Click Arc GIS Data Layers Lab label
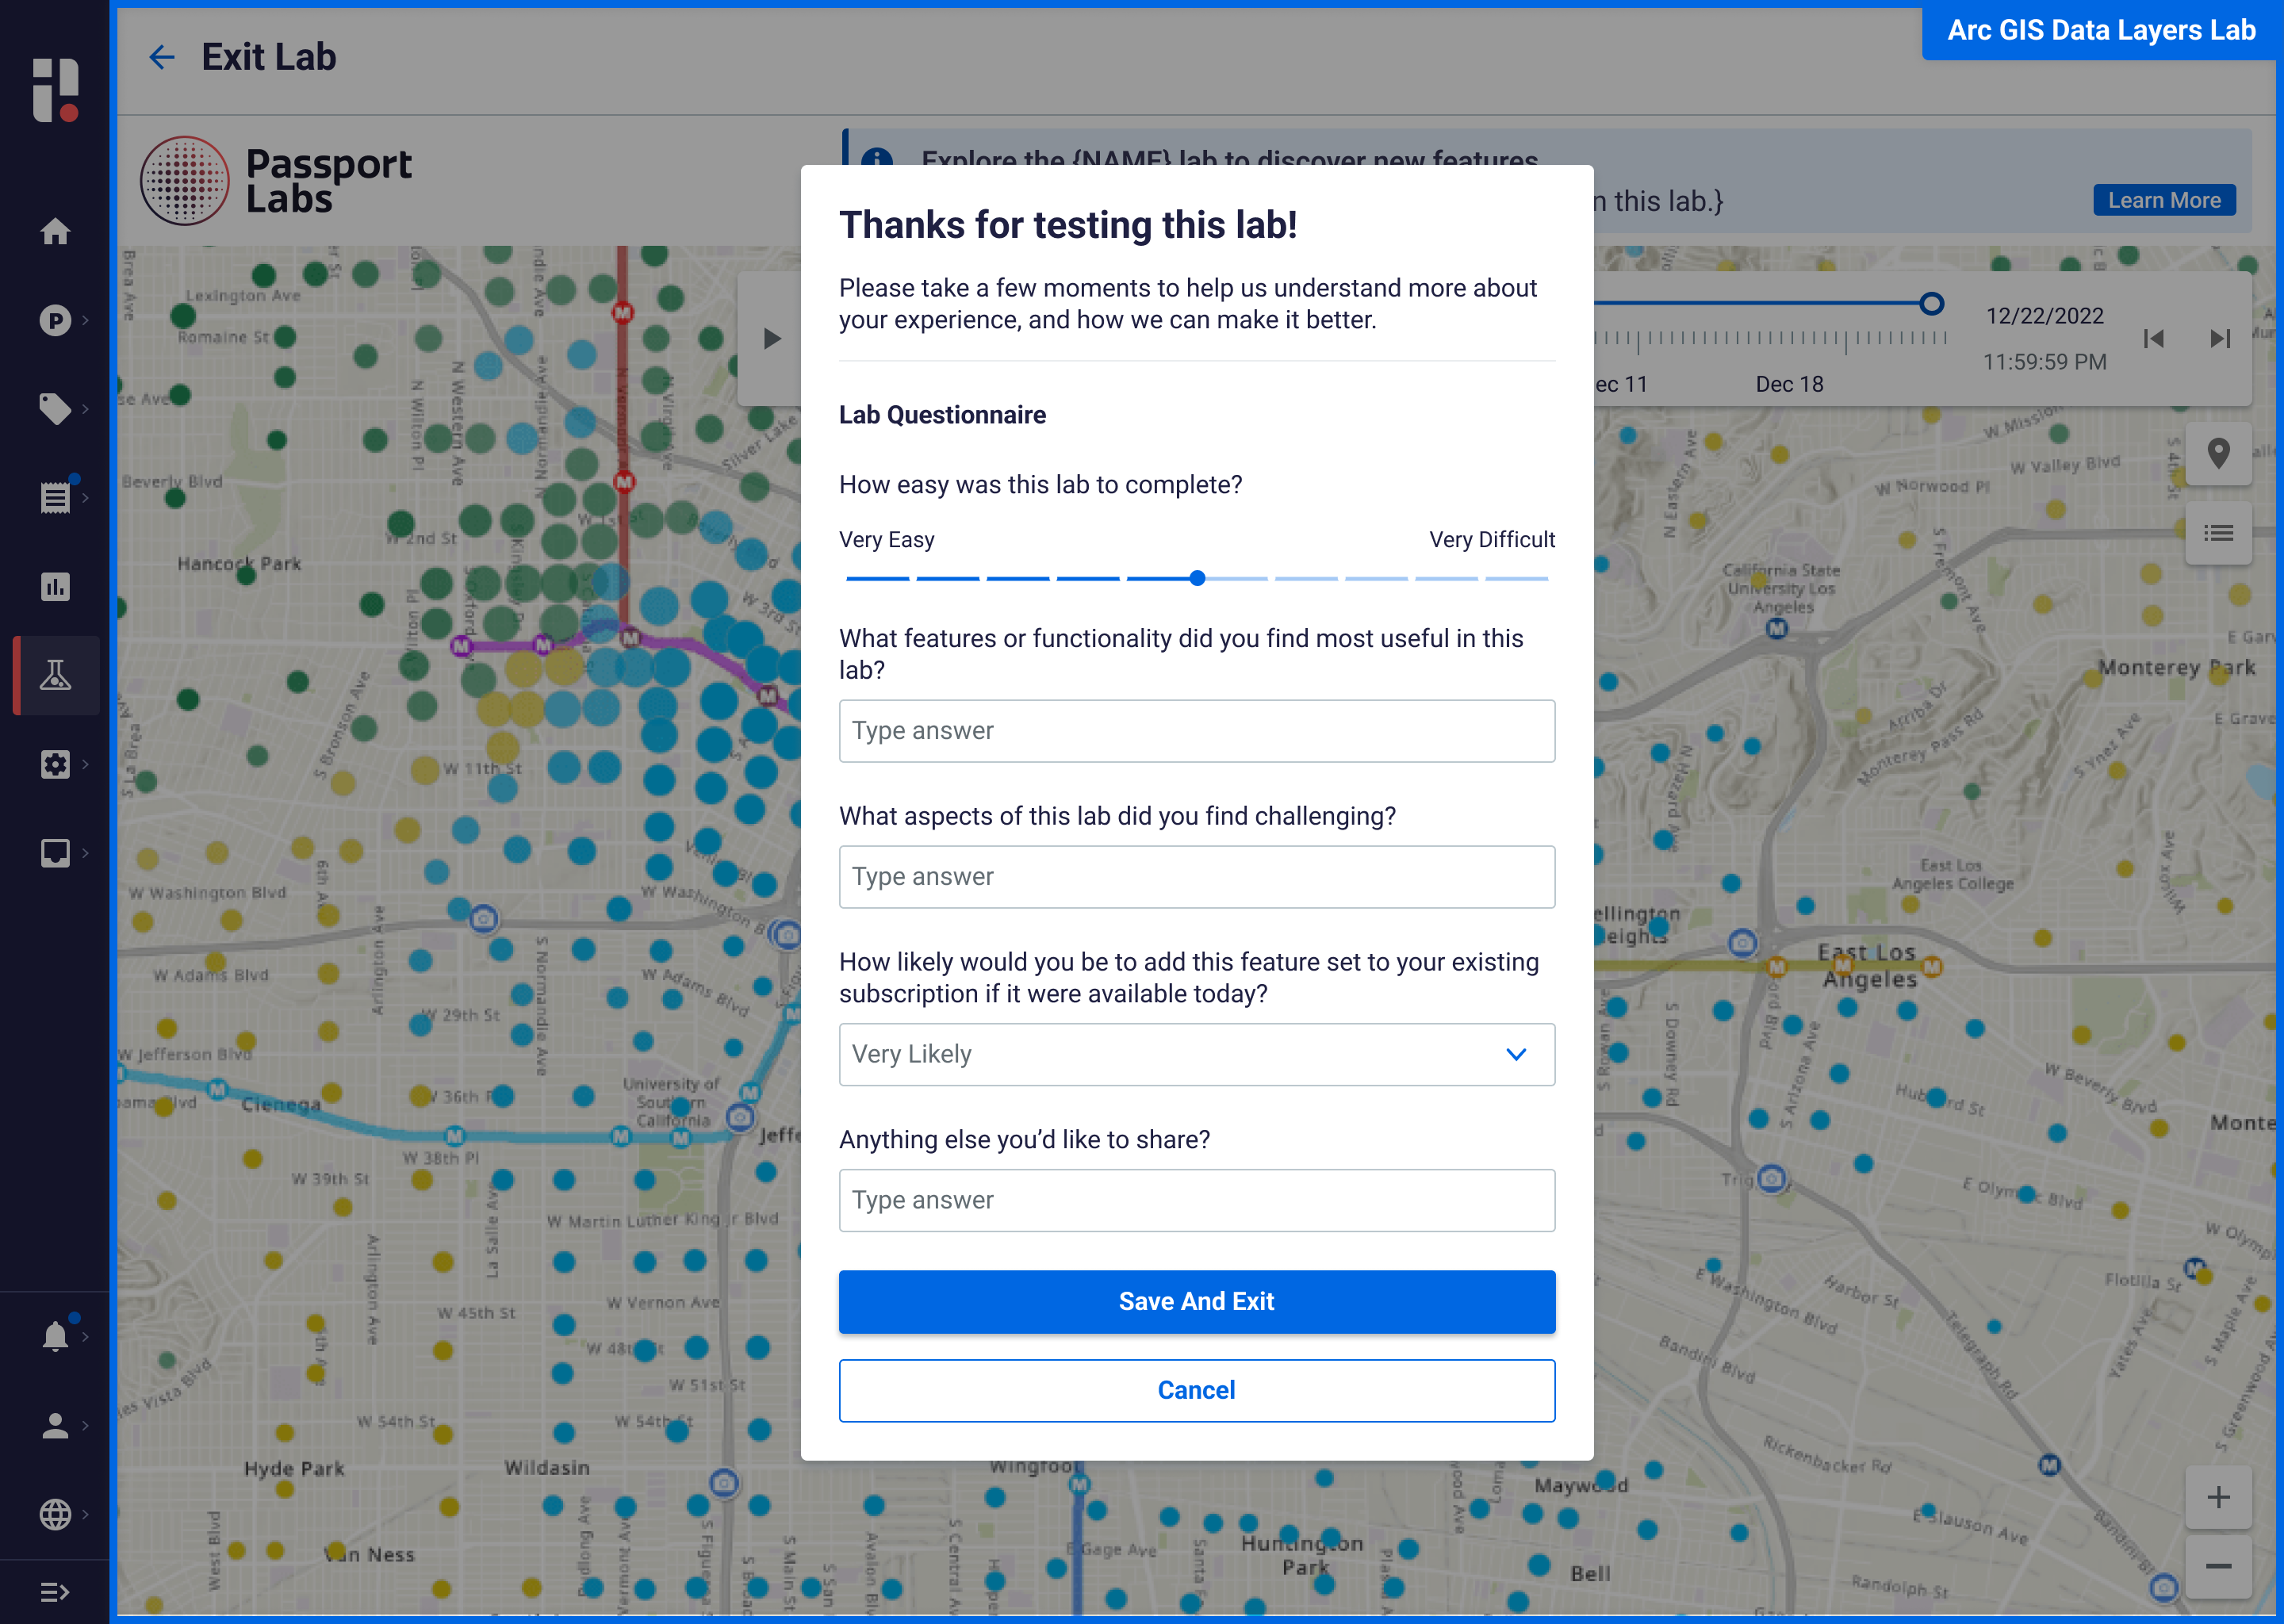The width and height of the screenshot is (2284, 1624). pyautogui.click(x=2101, y=30)
